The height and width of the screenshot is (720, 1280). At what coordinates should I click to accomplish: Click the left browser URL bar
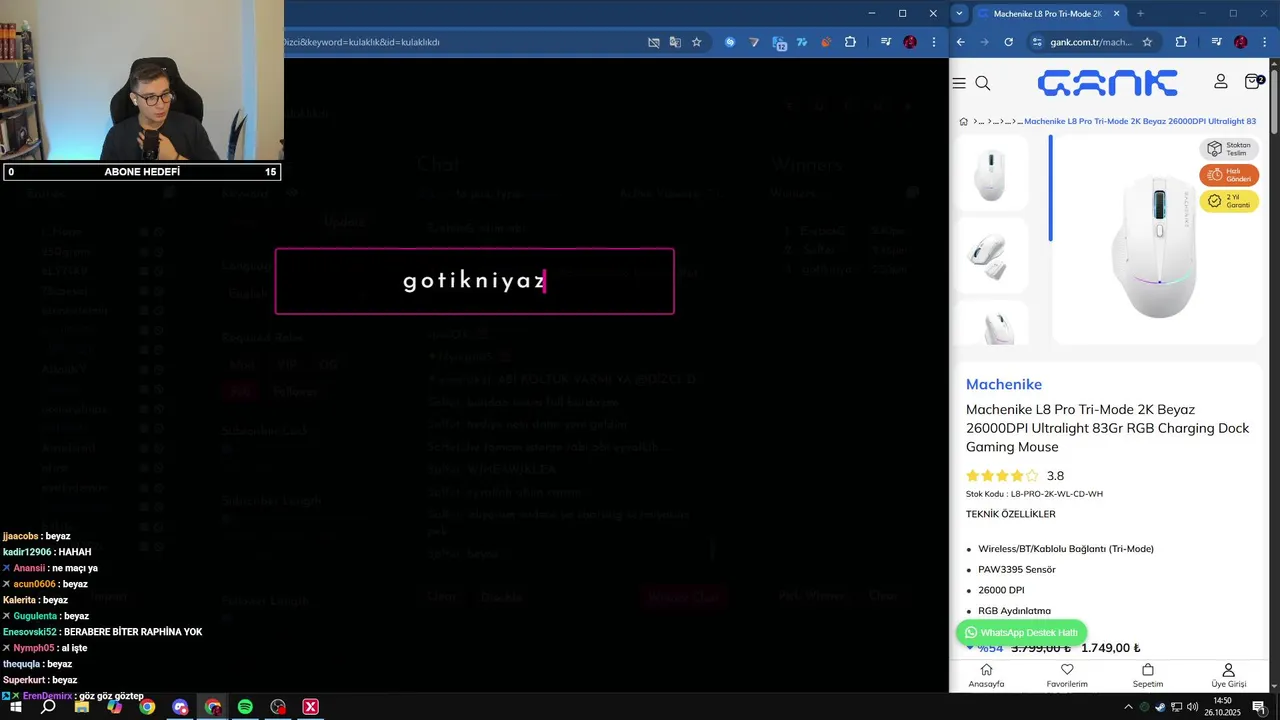tap(460, 42)
